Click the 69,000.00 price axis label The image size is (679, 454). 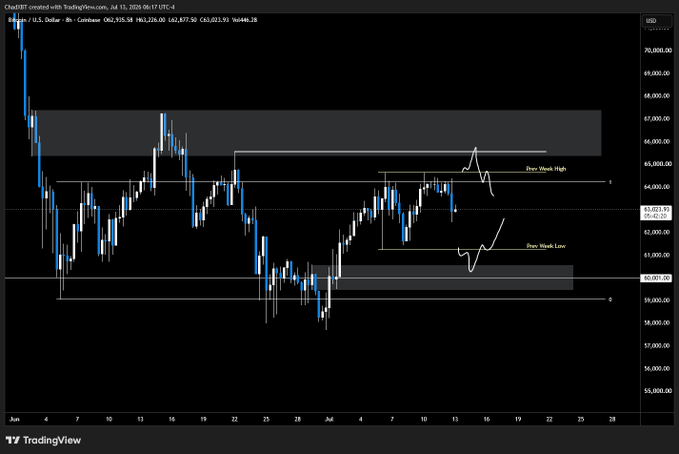click(657, 73)
